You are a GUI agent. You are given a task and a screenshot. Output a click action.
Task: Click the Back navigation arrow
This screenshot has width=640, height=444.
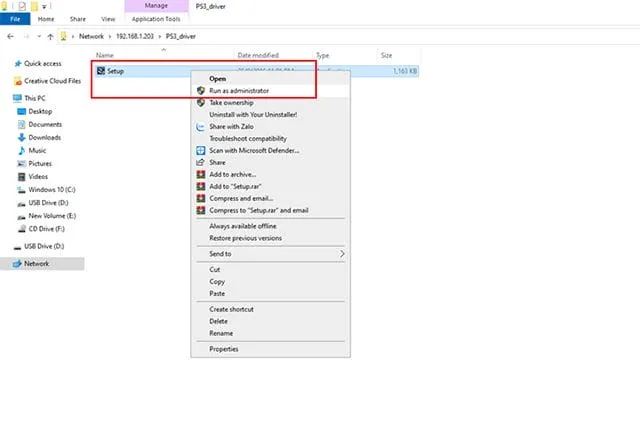[x=11, y=37]
